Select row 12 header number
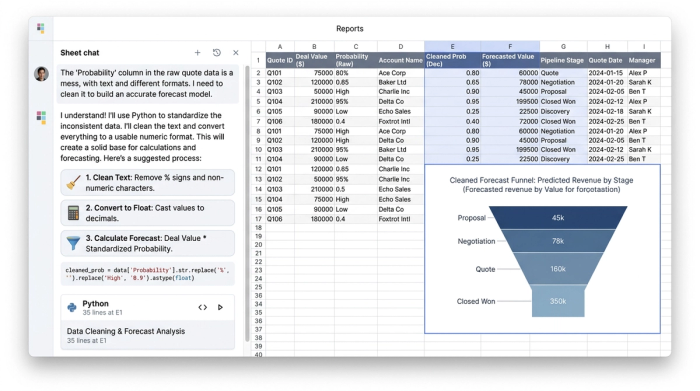 [258, 169]
